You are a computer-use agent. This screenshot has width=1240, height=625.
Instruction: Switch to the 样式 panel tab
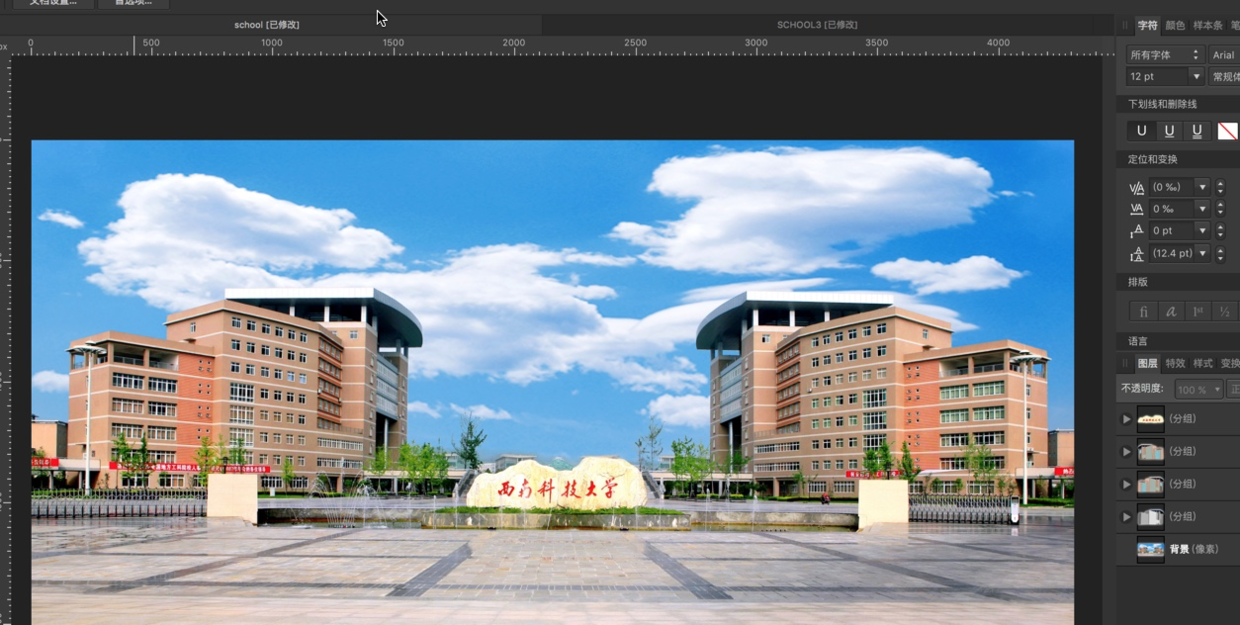coord(1203,364)
